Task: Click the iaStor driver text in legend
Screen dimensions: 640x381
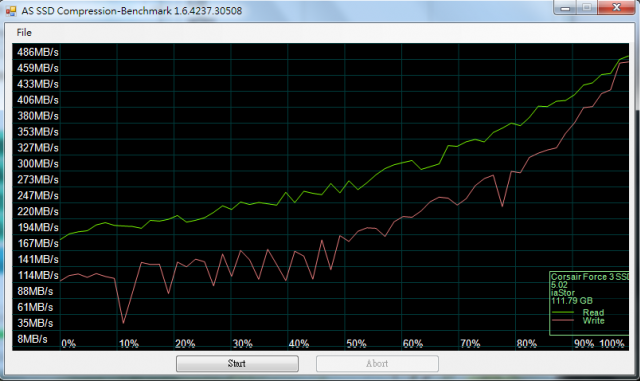Action: [563, 293]
